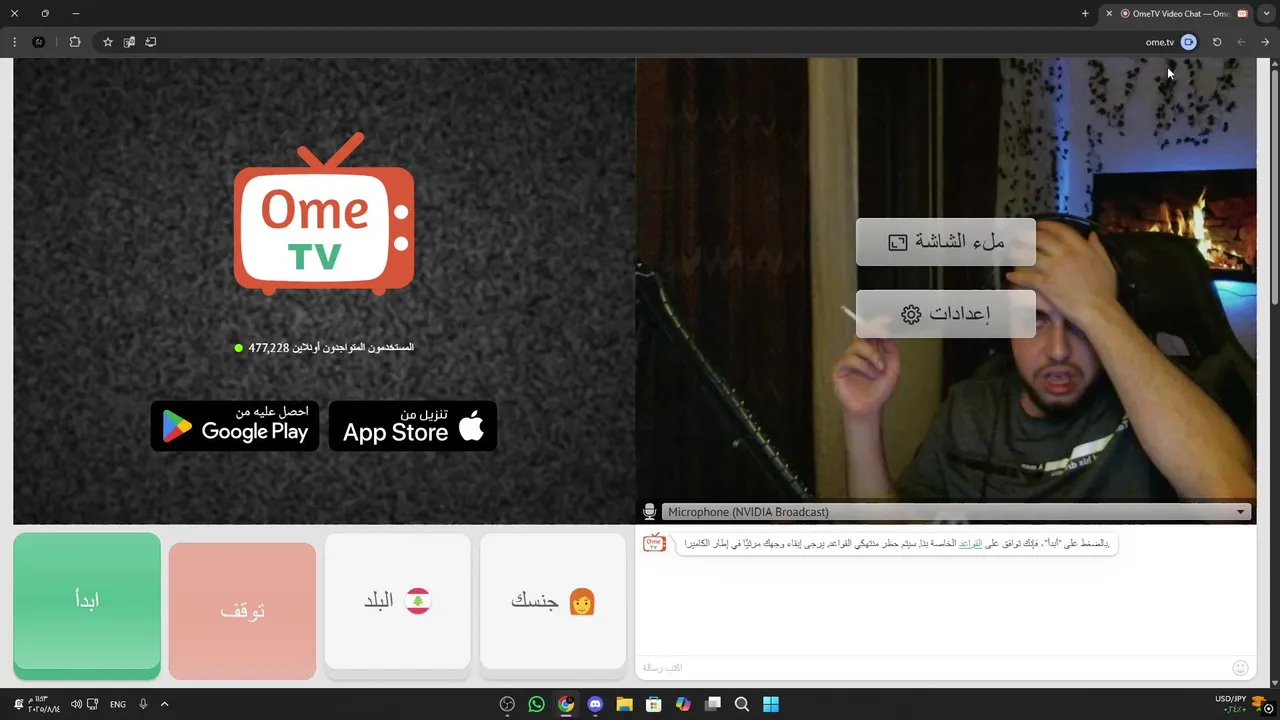The image size is (1280, 720).
Task: Open Google Chrome from the taskbar
Action: point(566,704)
